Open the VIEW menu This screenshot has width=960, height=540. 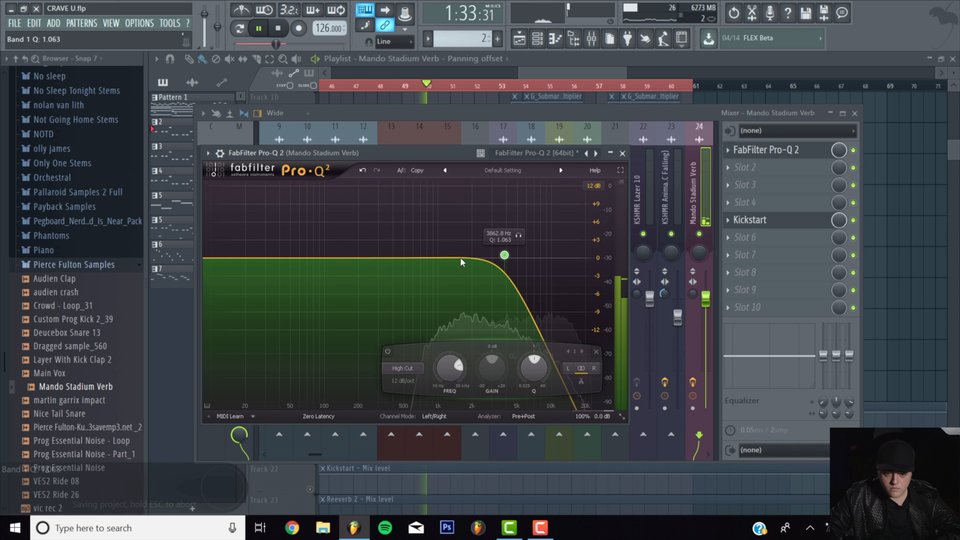[111, 23]
